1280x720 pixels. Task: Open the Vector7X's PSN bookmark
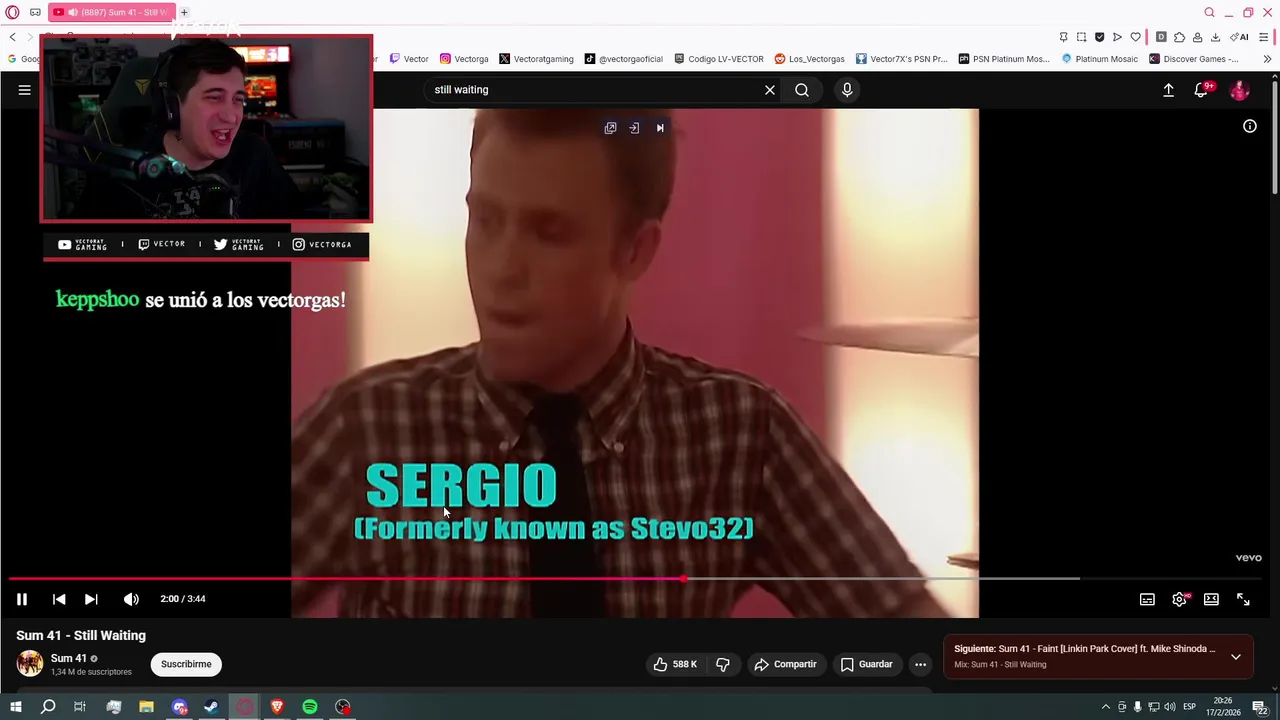click(901, 59)
